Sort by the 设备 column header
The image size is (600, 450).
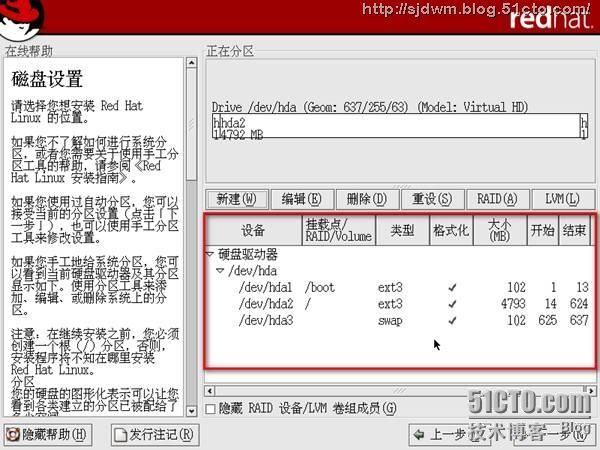click(253, 231)
